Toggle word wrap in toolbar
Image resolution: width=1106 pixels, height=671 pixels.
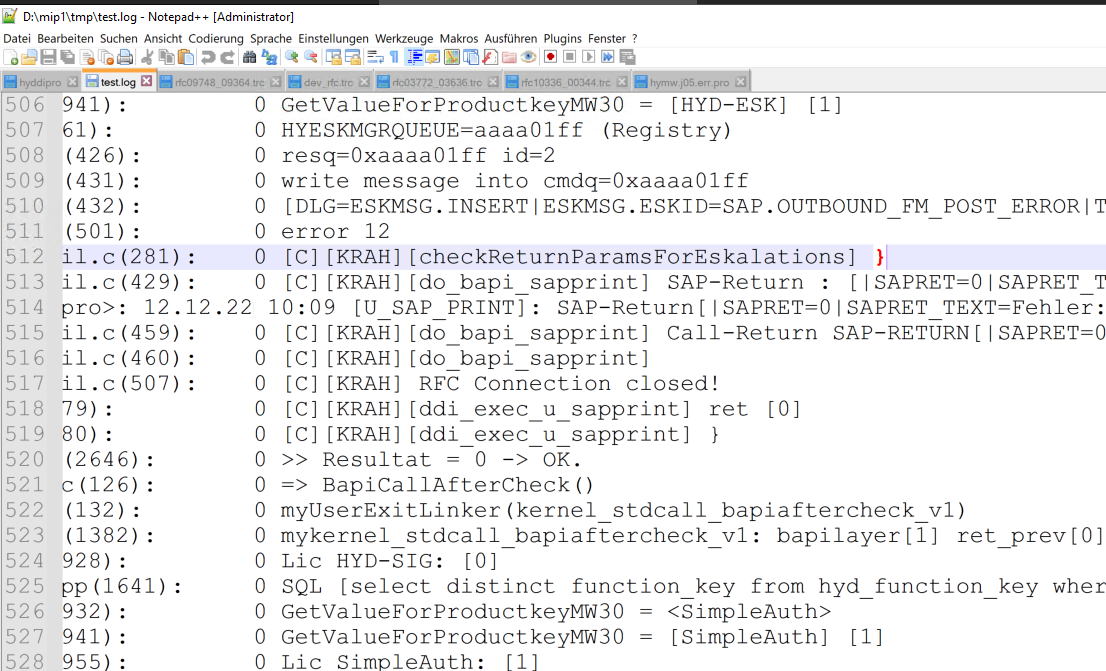375,57
